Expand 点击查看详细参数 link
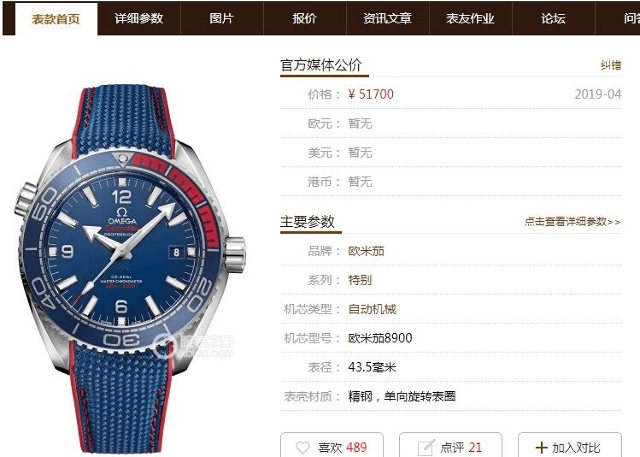 coord(573,222)
